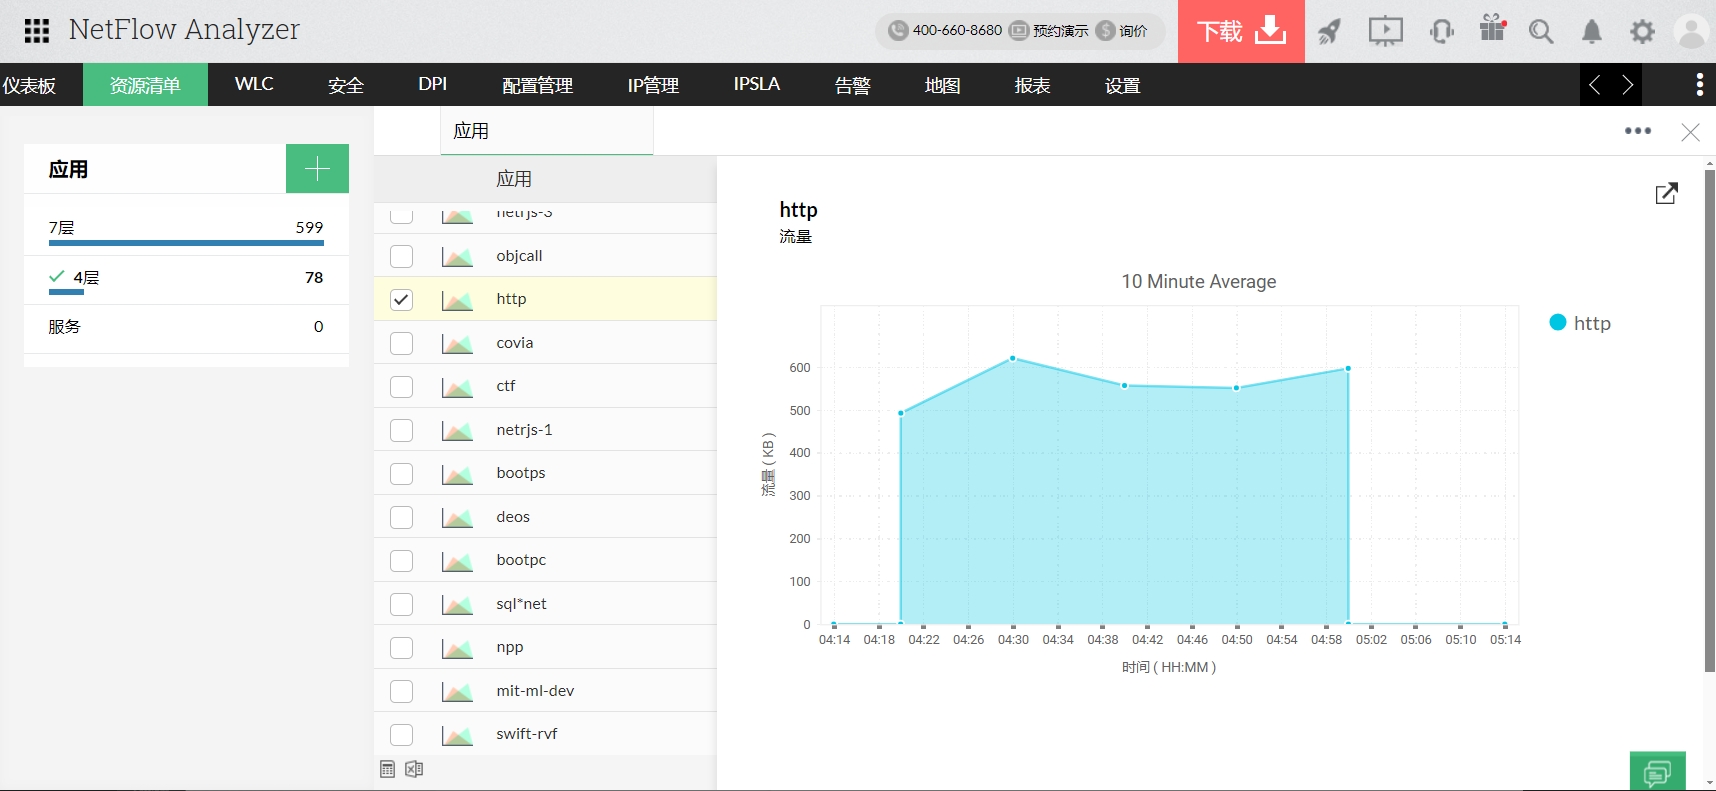Image resolution: width=1716 pixels, height=791 pixels.
Task: Switch to the DPI tab
Action: click(x=432, y=85)
